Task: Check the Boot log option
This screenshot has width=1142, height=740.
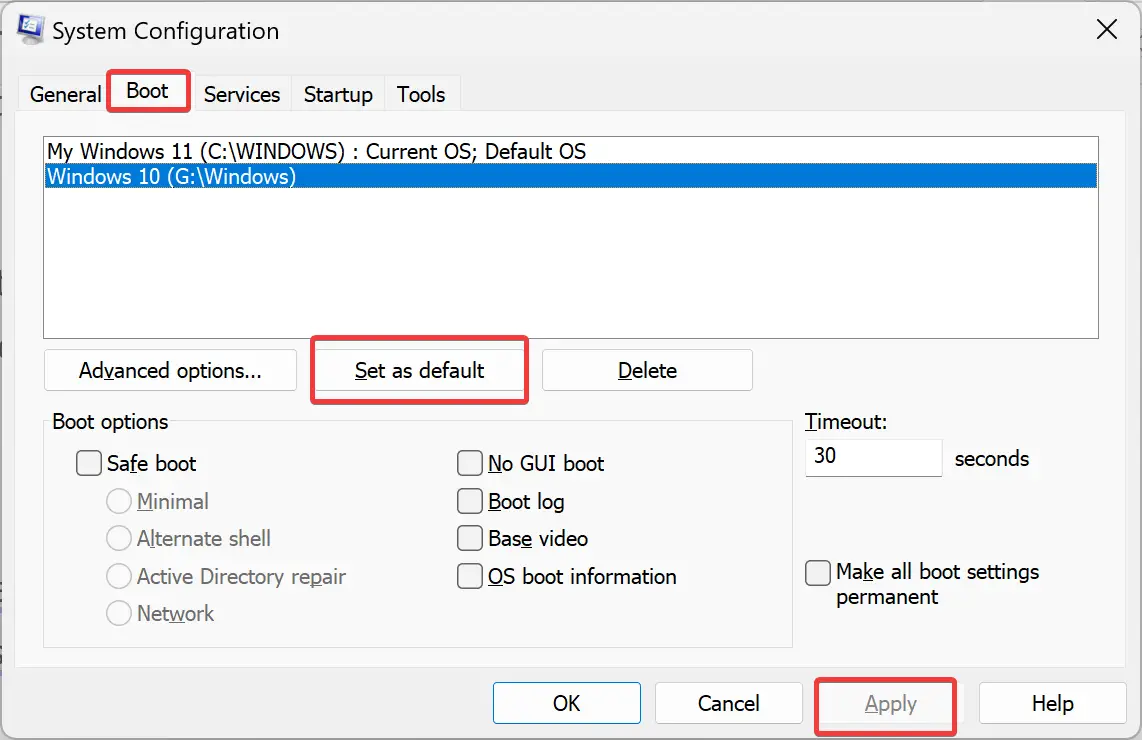Action: click(470, 501)
